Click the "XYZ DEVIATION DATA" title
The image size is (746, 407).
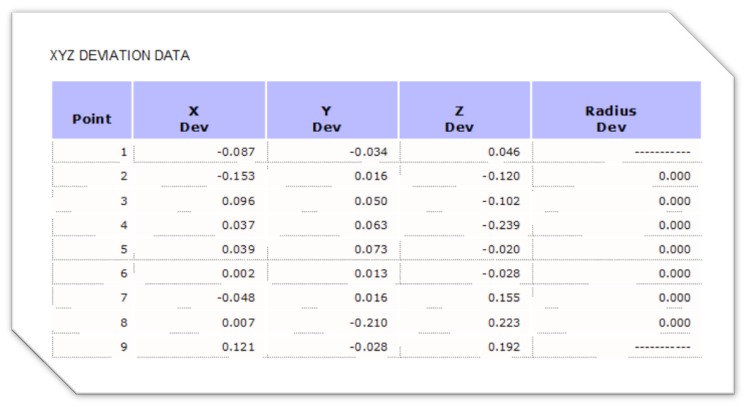[x=120, y=55]
